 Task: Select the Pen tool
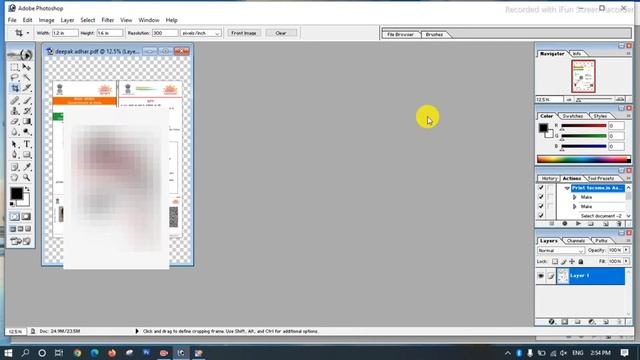(15, 155)
